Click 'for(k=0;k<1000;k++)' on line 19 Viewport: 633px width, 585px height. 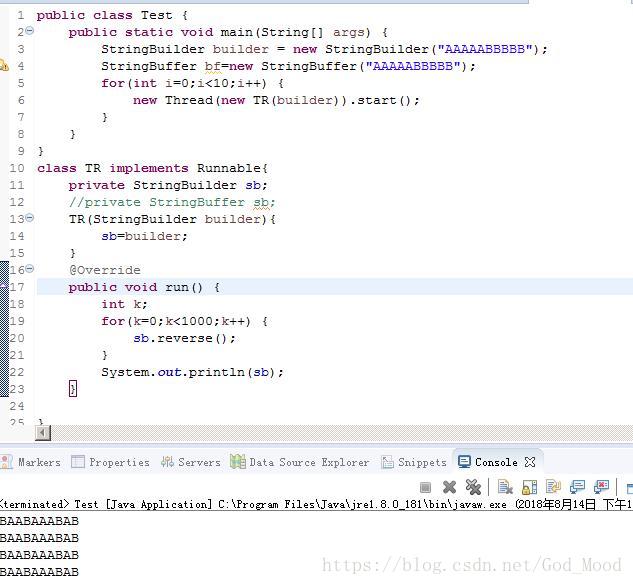pyautogui.click(x=176, y=321)
